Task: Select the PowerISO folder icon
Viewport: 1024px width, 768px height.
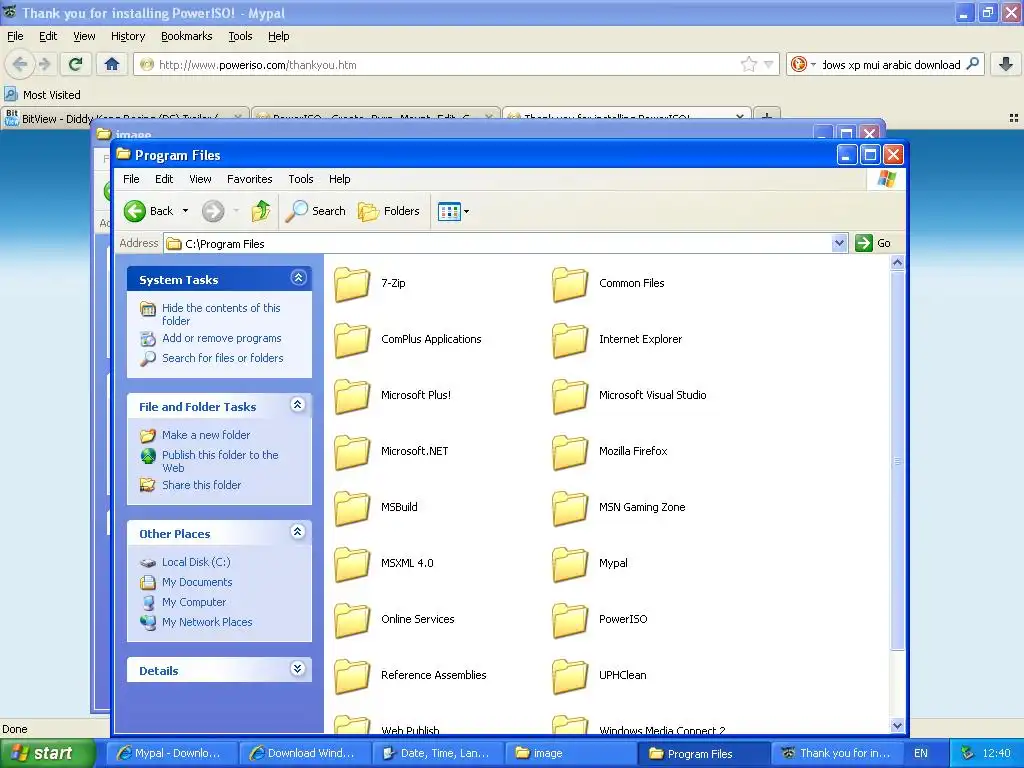Action: coord(570,620)
